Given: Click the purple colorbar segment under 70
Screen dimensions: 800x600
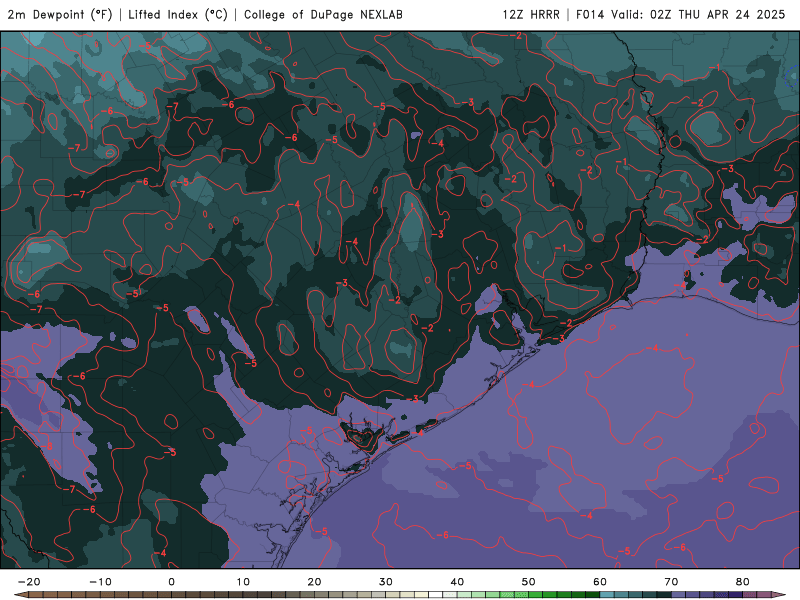Looking at the screenshot, I should coord(679,594).
